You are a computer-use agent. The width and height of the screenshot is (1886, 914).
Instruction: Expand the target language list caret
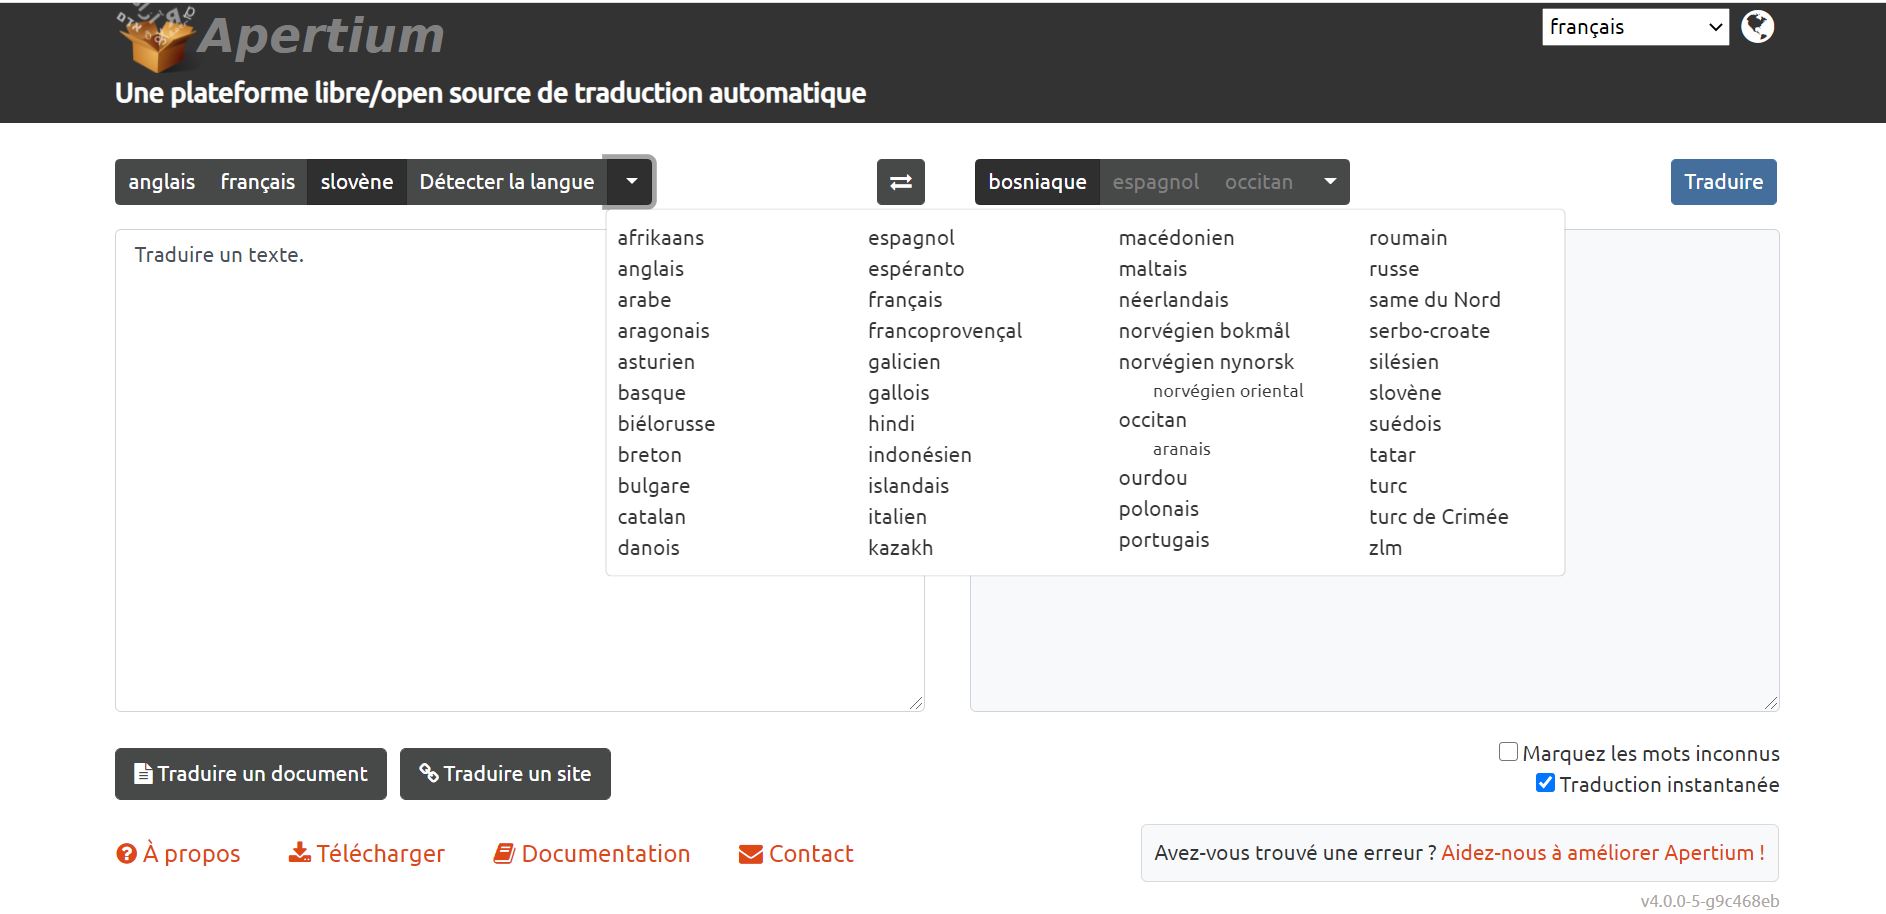point(1329,182)
